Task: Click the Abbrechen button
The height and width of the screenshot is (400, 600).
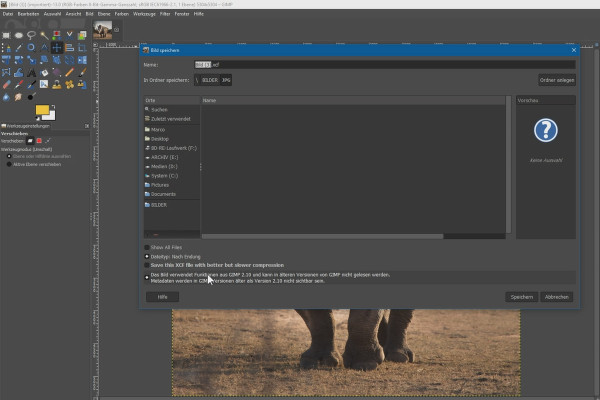Action: tap(557, 297)
